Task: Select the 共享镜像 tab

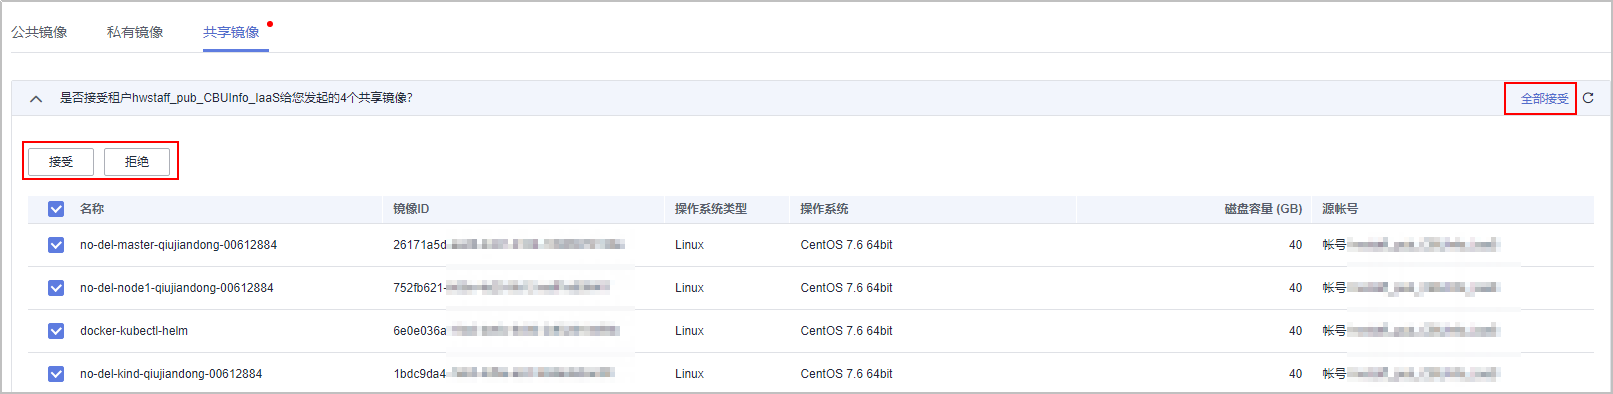Action: (231, 32)
